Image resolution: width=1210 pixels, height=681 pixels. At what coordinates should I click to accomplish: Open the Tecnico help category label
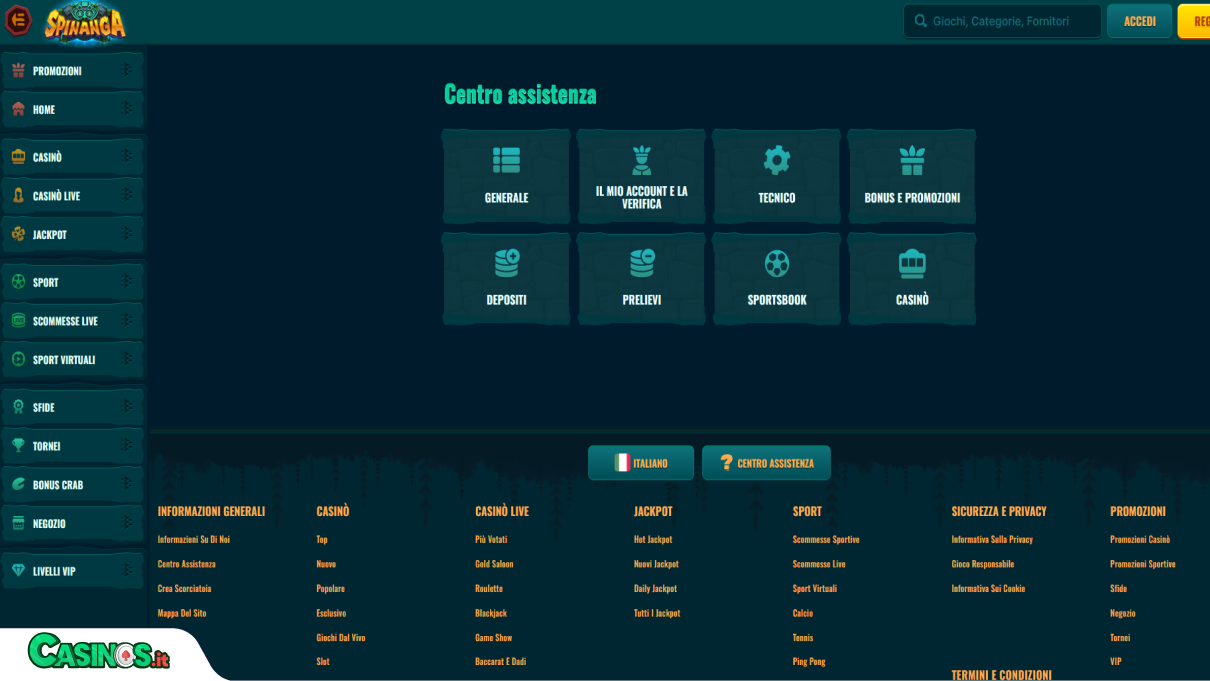(x=777, y=198)
